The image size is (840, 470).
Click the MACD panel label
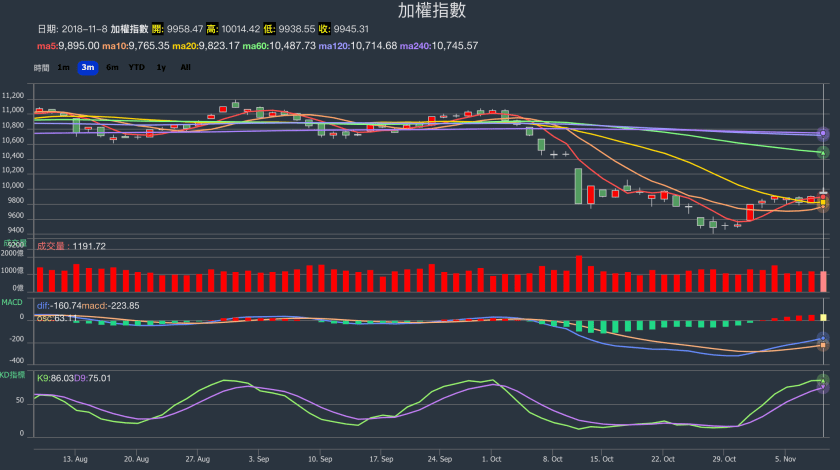point(12,302)
